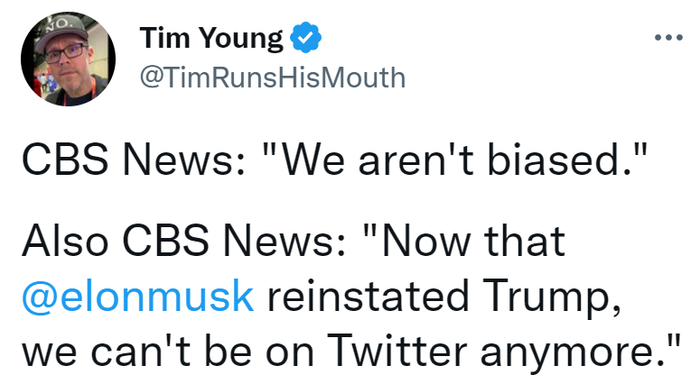Click the Tim Young display name

[212, 38]
